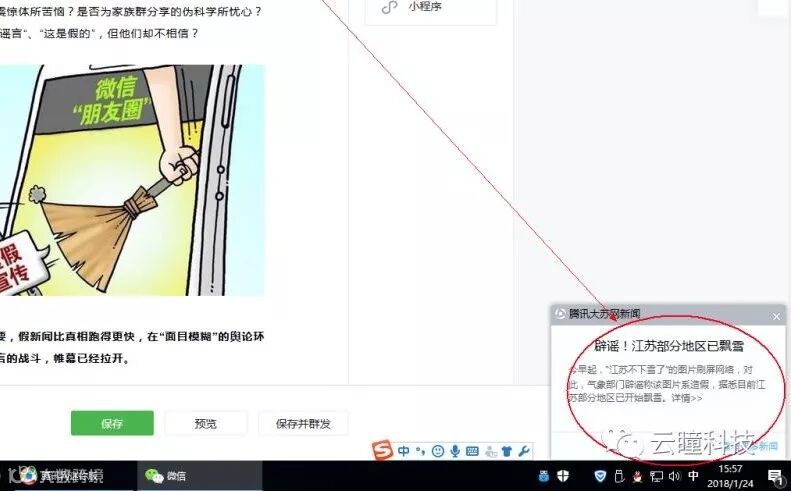Screen dimensions: 791x491
Task: Click text line ending 伪科学所忧心？
Action: (x=131, y=11)
